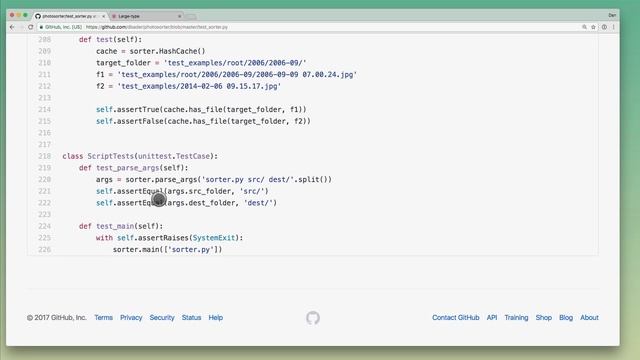Reload the page with the refresh icon

[31, 27]
